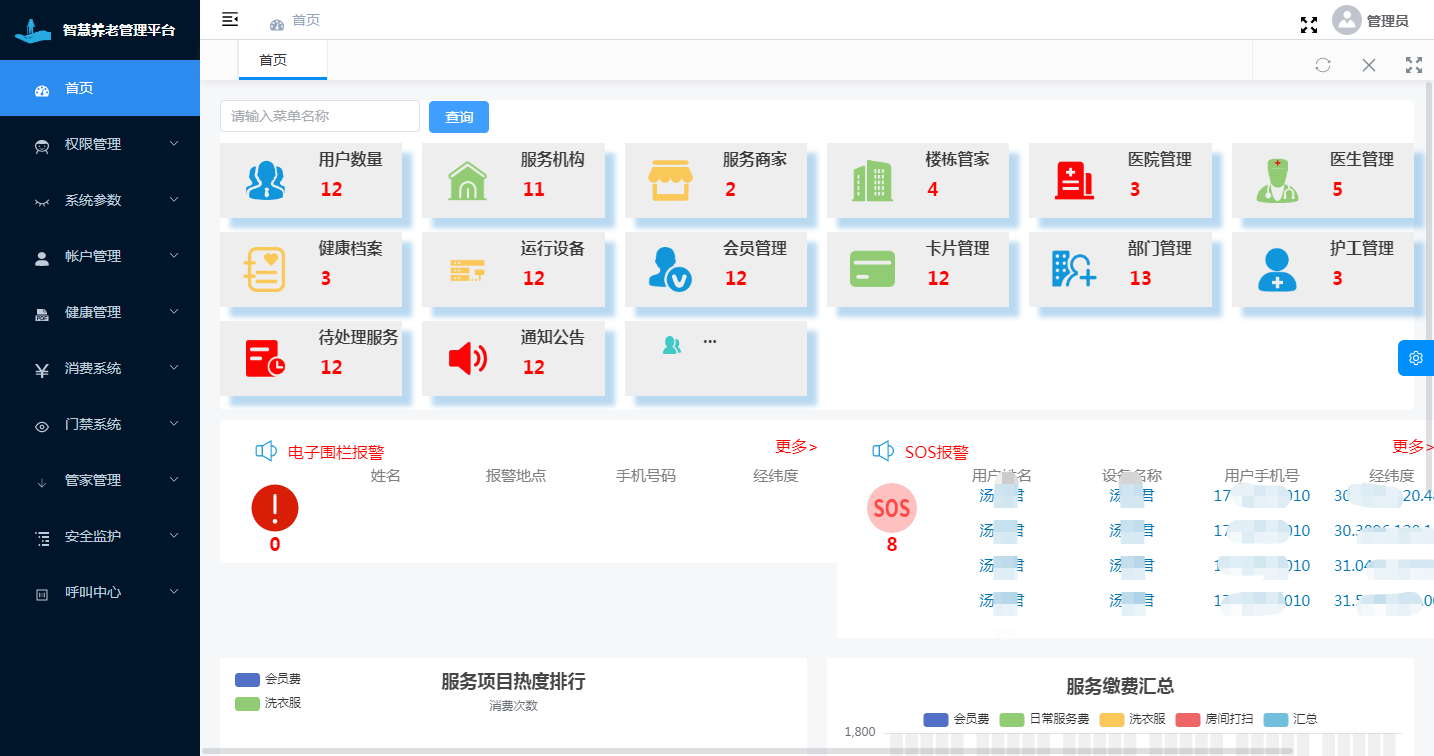The height and width of the screenshot is (756, 1434).
Task: Click the 服务商家 shop icon
Action: (x=670, y=181)
